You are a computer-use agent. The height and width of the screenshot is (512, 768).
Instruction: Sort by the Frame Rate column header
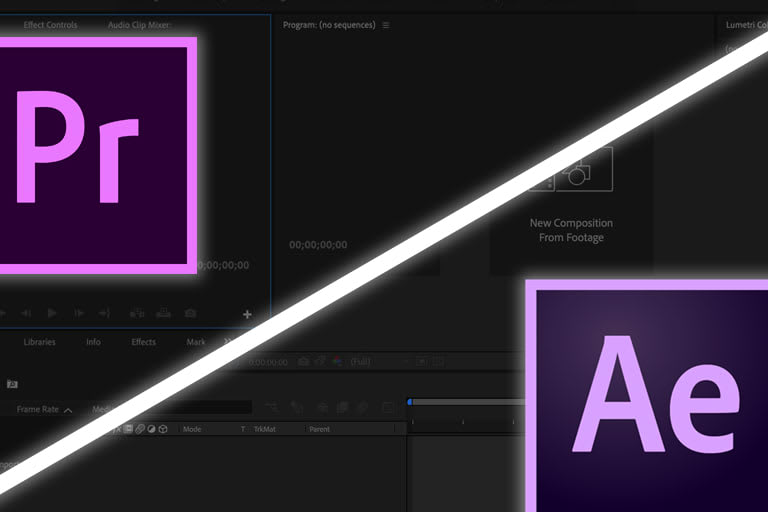[x=38, y=409]
